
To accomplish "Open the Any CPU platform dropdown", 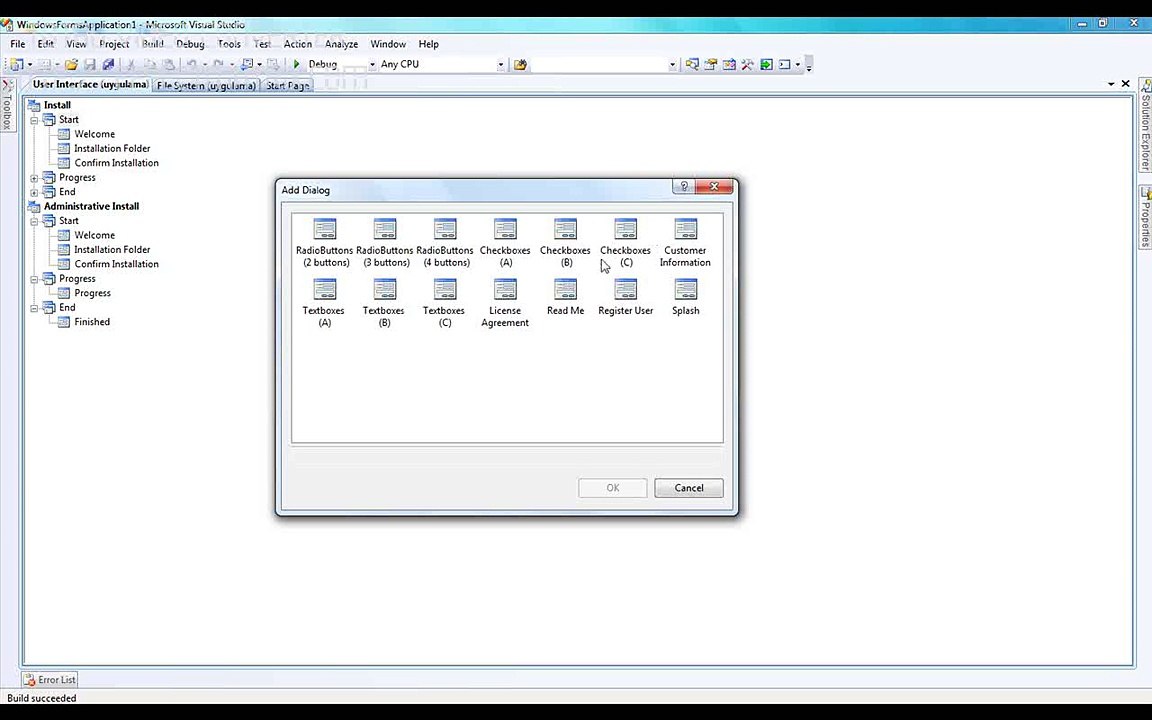I will pos(500,65).
